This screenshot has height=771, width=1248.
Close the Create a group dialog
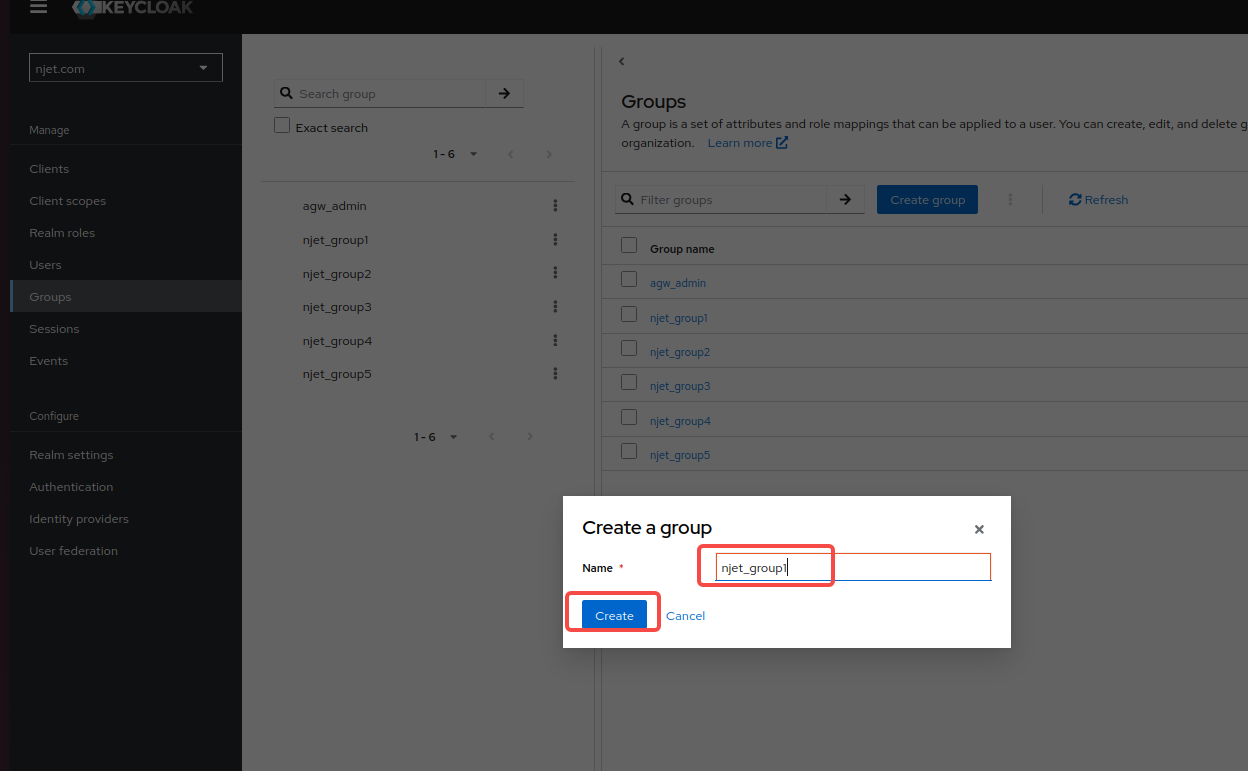979,530
